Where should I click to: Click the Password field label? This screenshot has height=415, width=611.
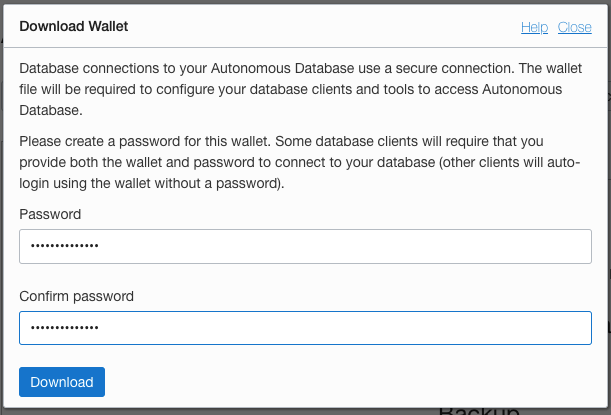coord(50,214)
